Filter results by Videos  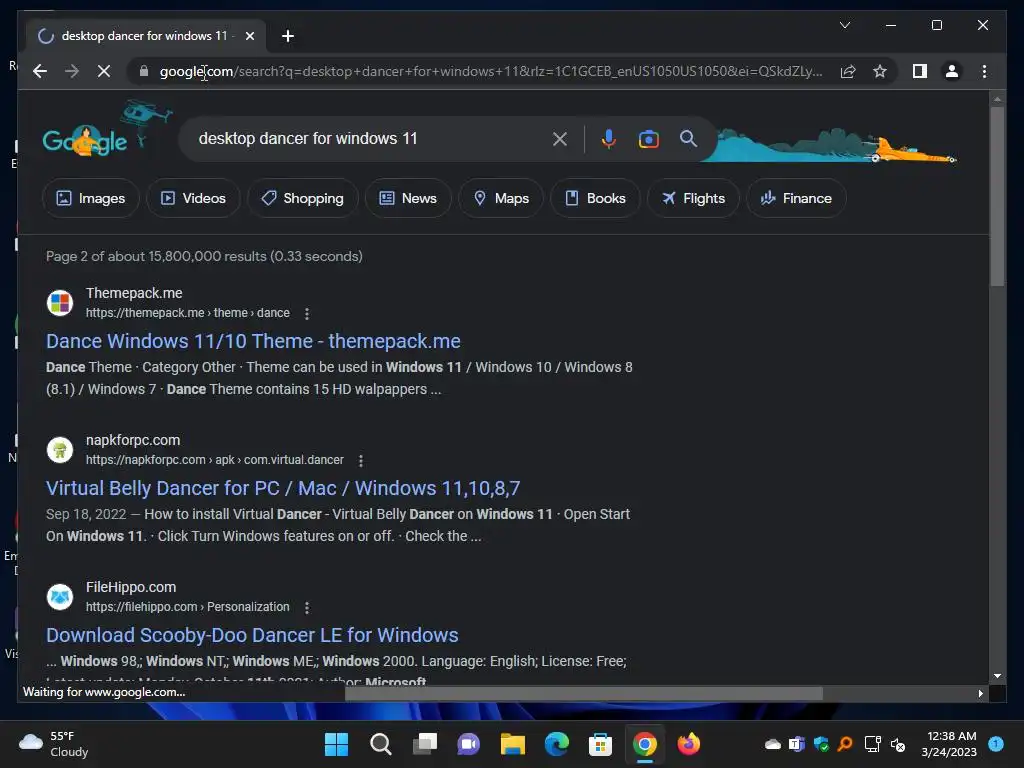pyautogui.click(x=193, y=198)
